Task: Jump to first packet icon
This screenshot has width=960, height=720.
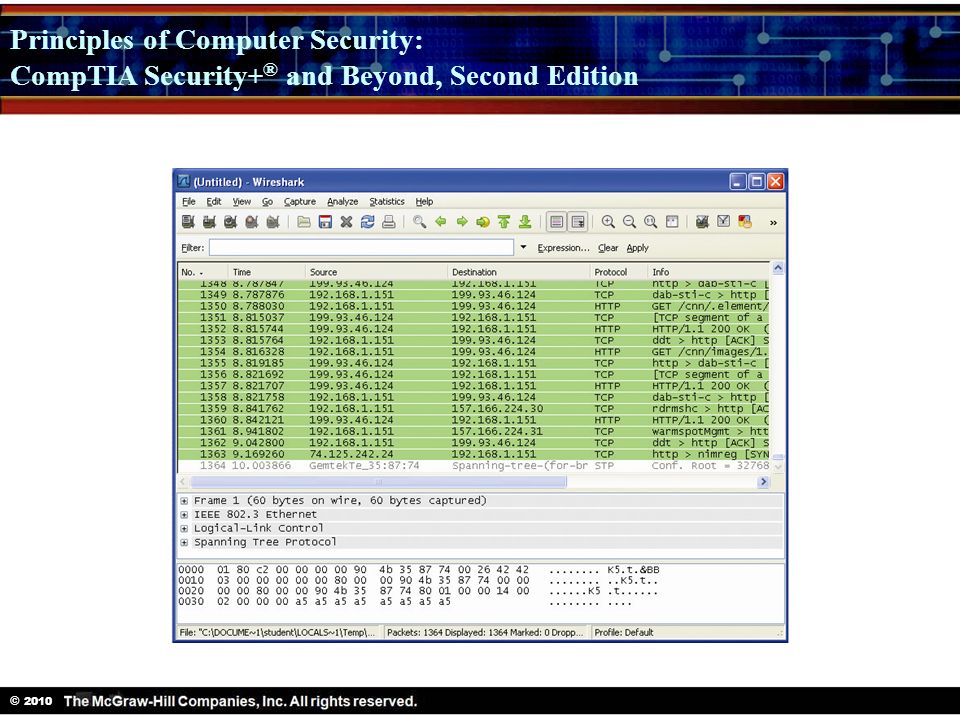Action: [x=504, y=222]
